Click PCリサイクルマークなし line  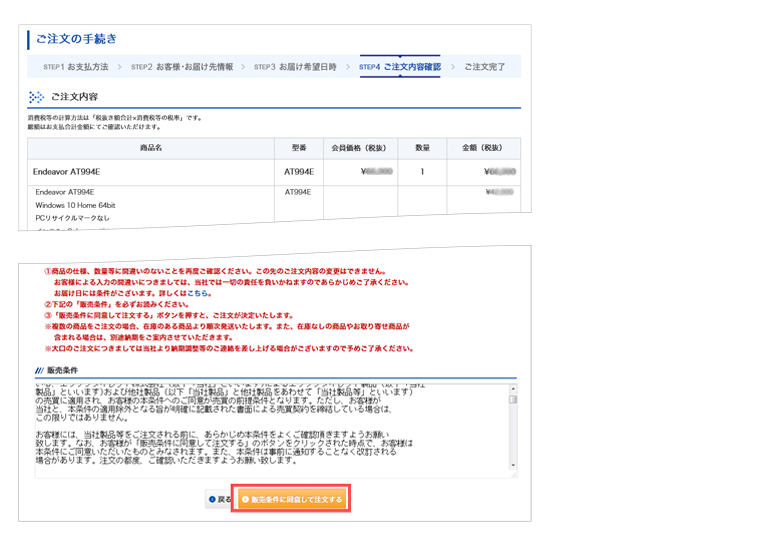(72, 218)
